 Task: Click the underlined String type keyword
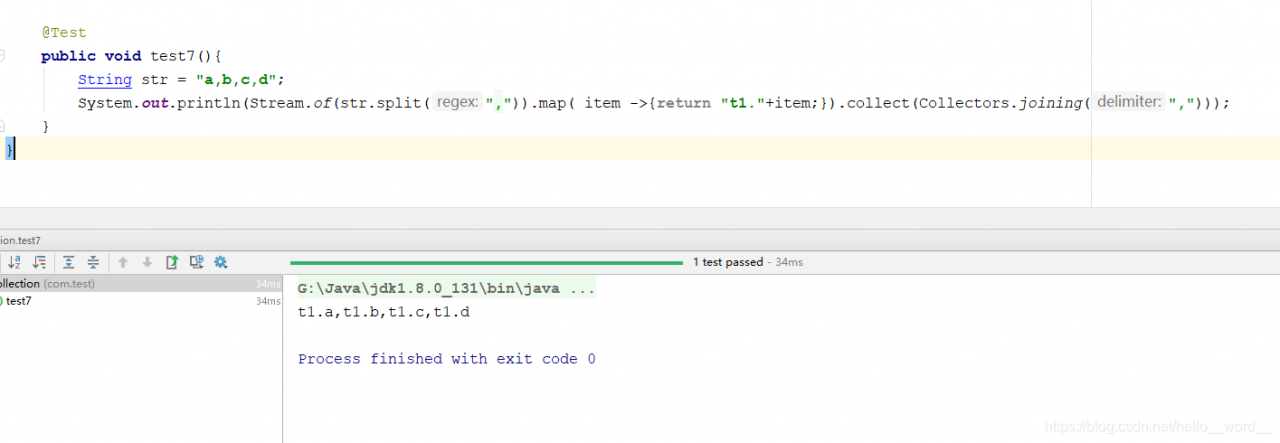[x=105, y=80]
